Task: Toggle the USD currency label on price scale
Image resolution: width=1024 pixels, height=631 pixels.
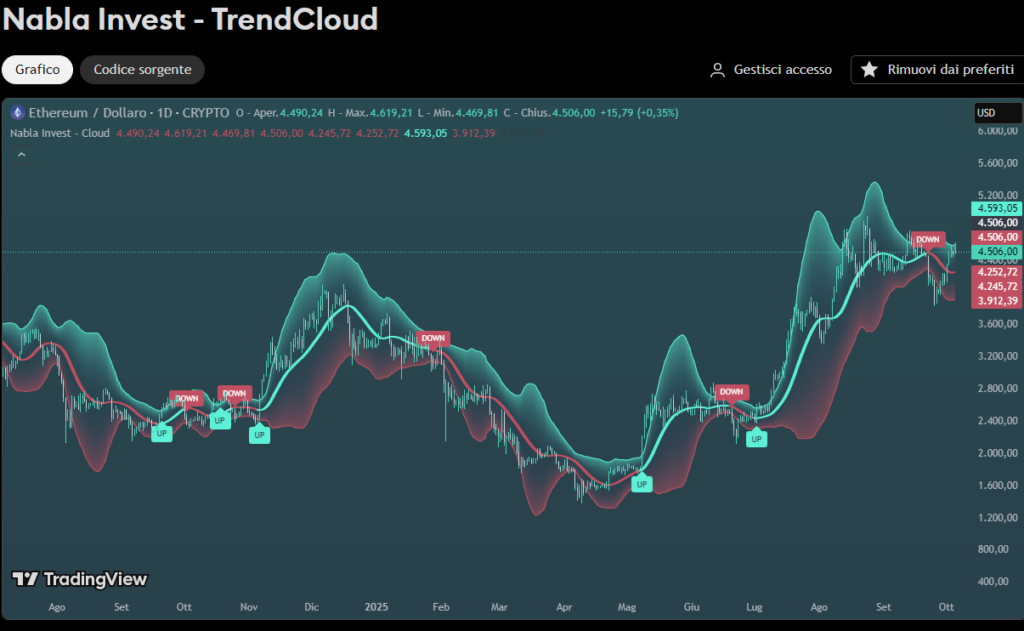Action: click(x=988, y=112)
